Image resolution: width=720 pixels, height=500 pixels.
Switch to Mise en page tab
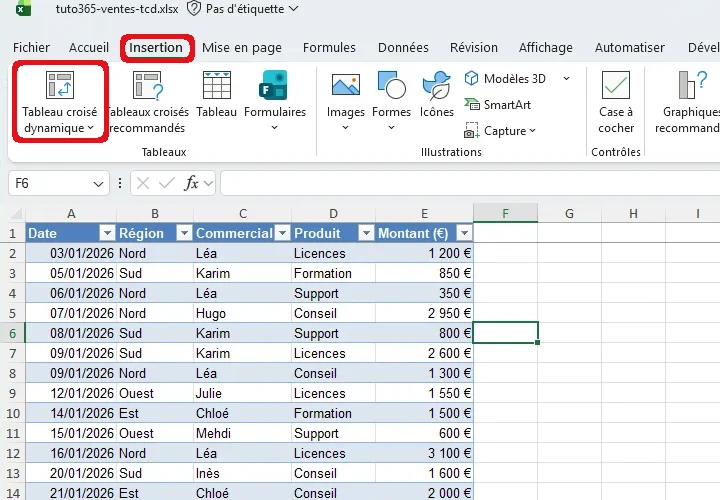pyautogui.click(x=242, y=47)
